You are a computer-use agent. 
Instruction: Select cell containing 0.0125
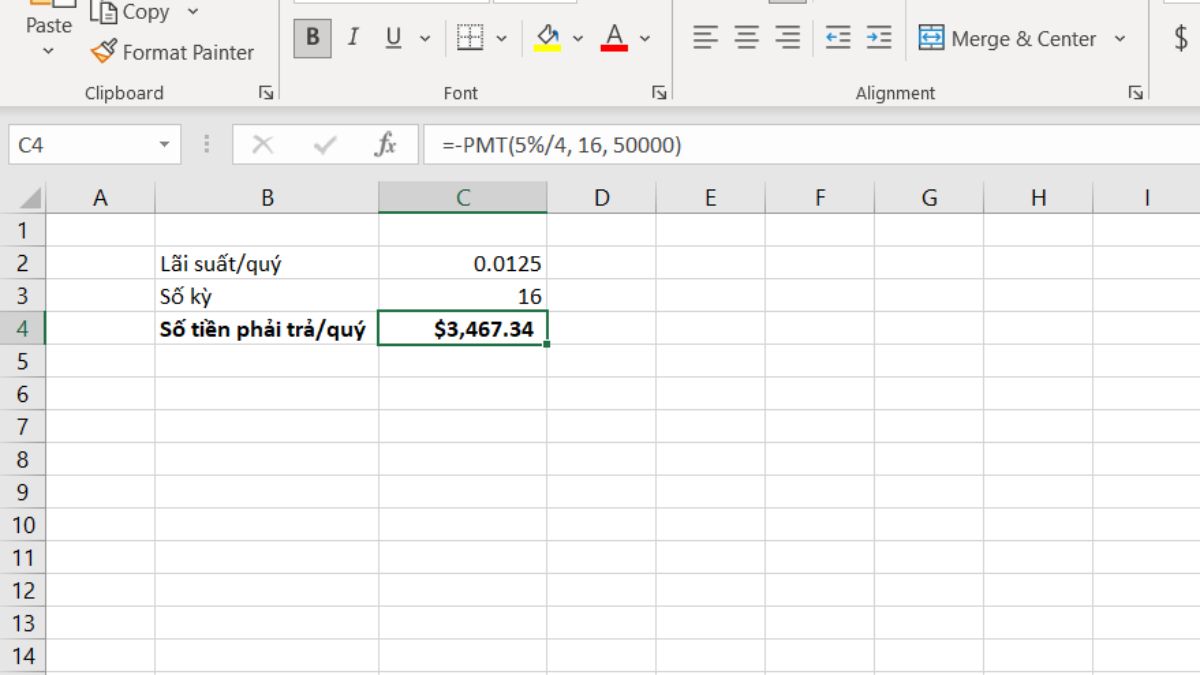[463, 264]
